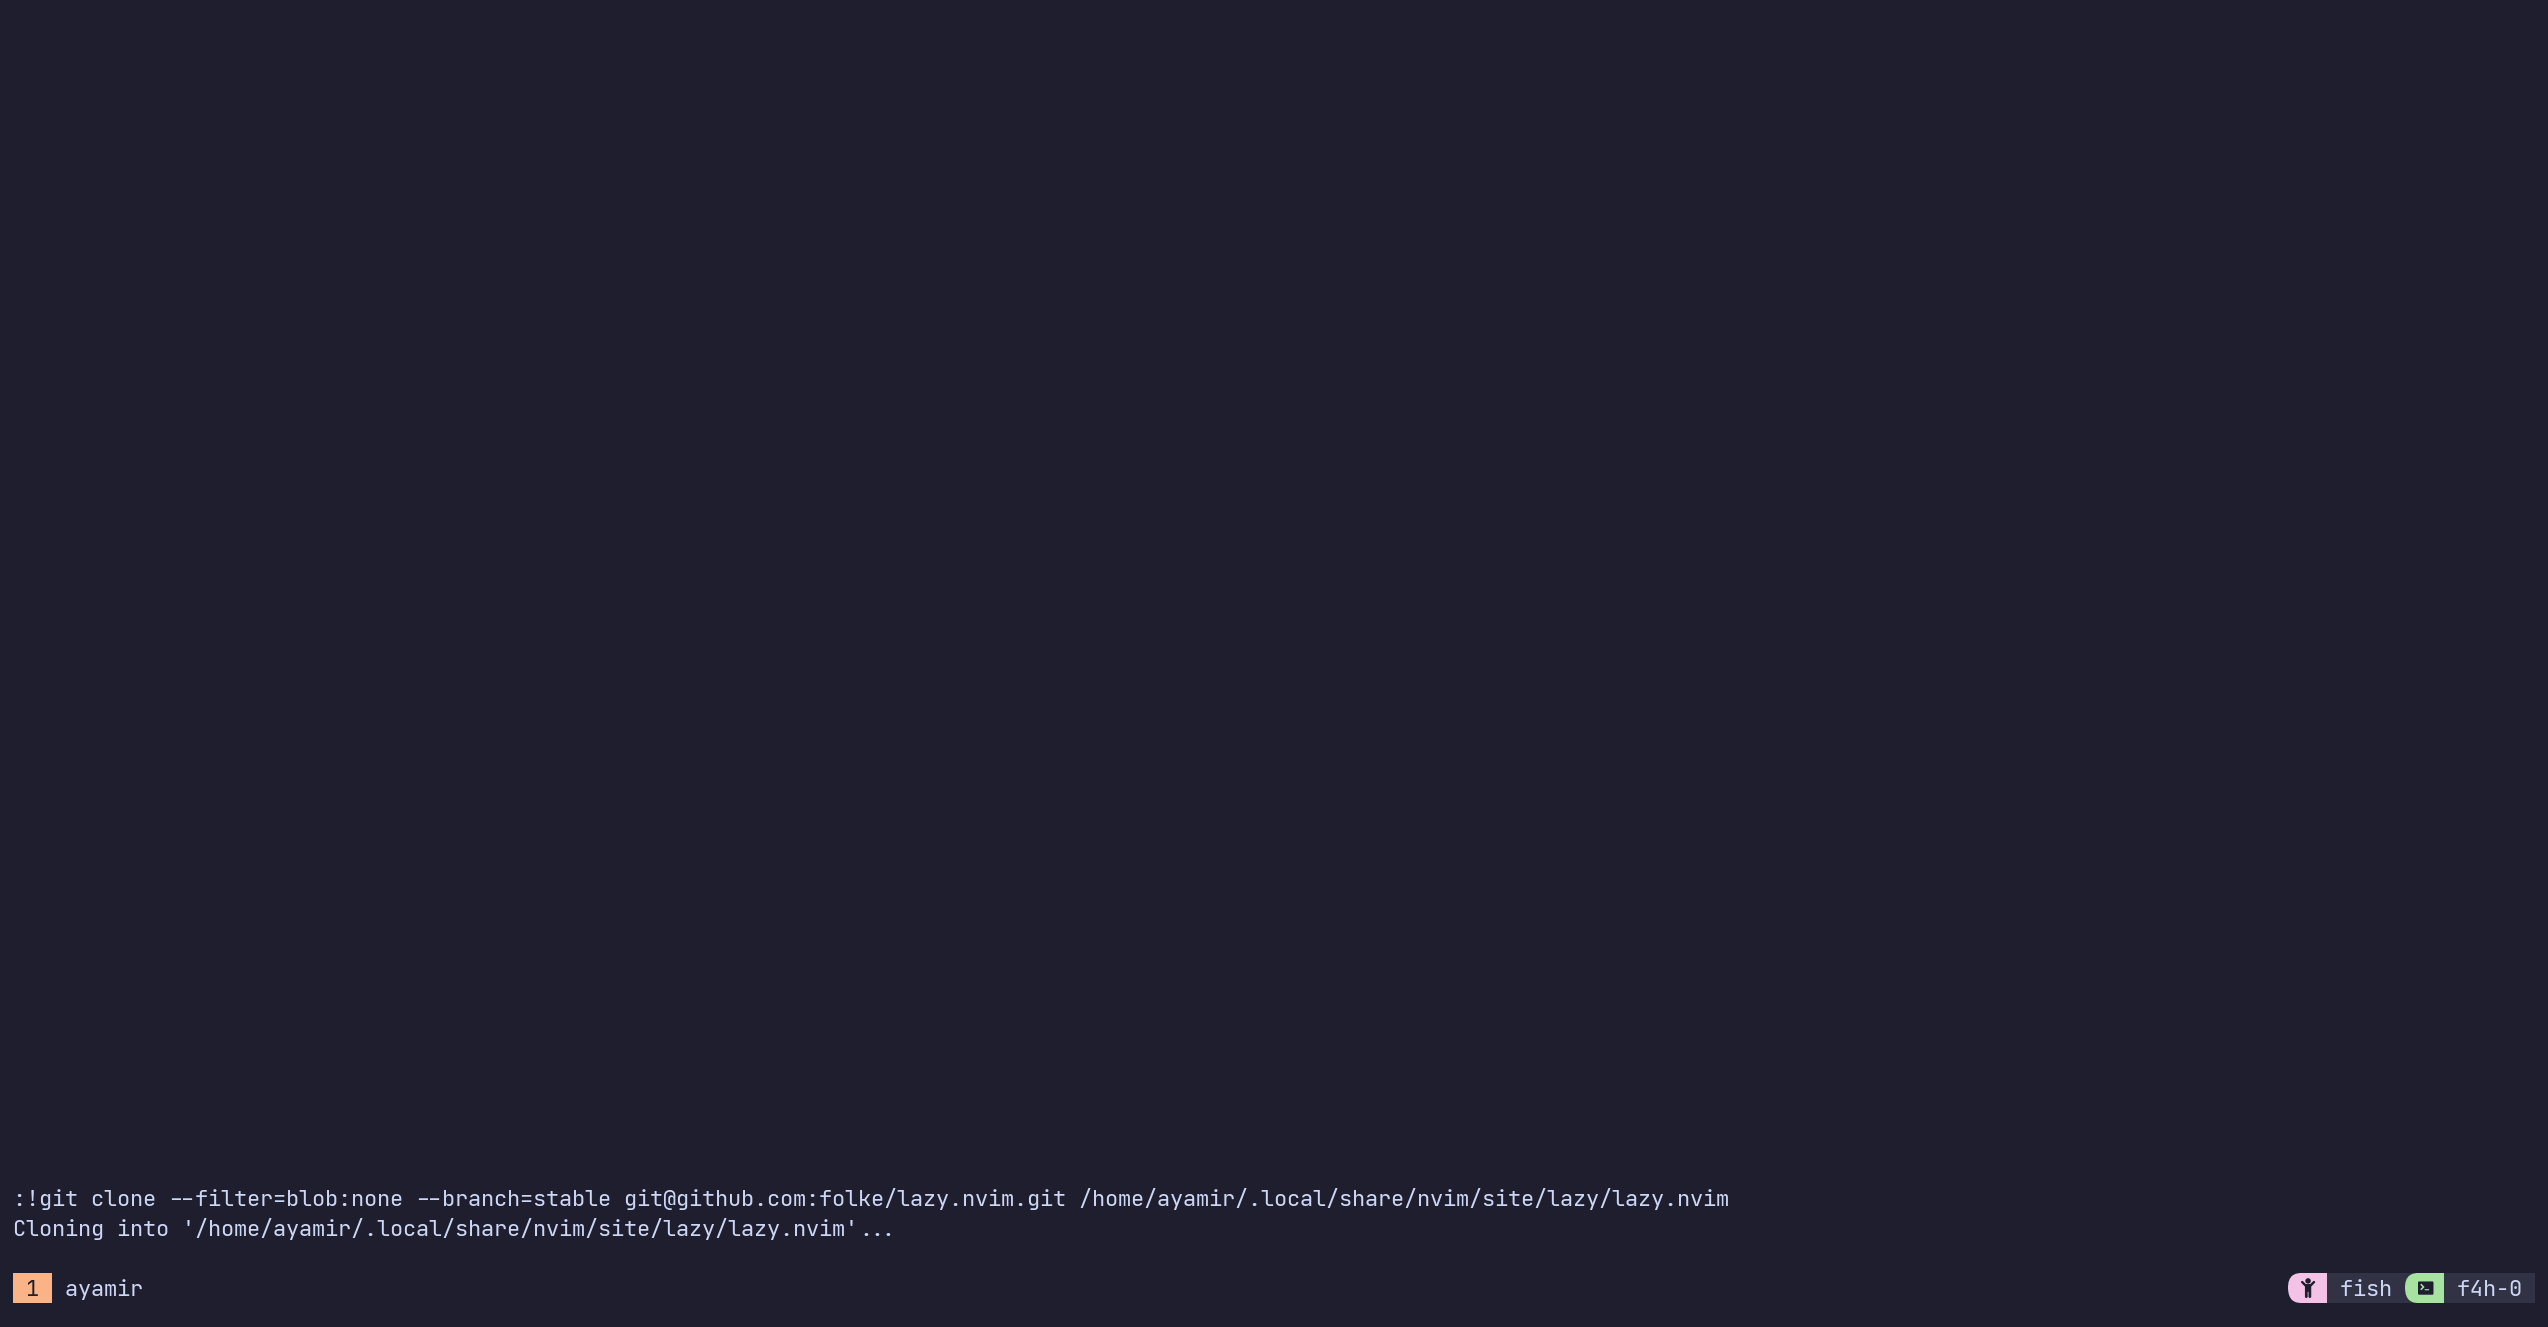
Task: Select the ayamir window name
Action: pos(104,1289)
